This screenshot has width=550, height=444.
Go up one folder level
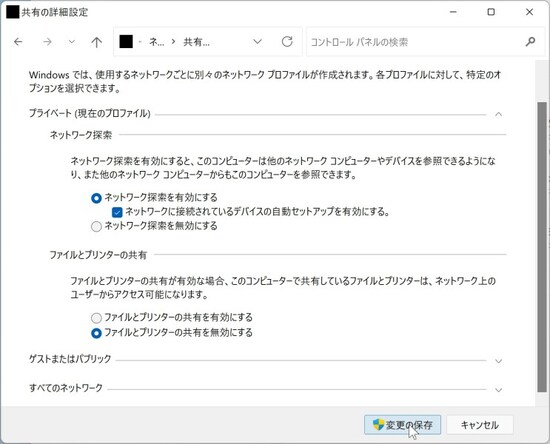[96, 42]
